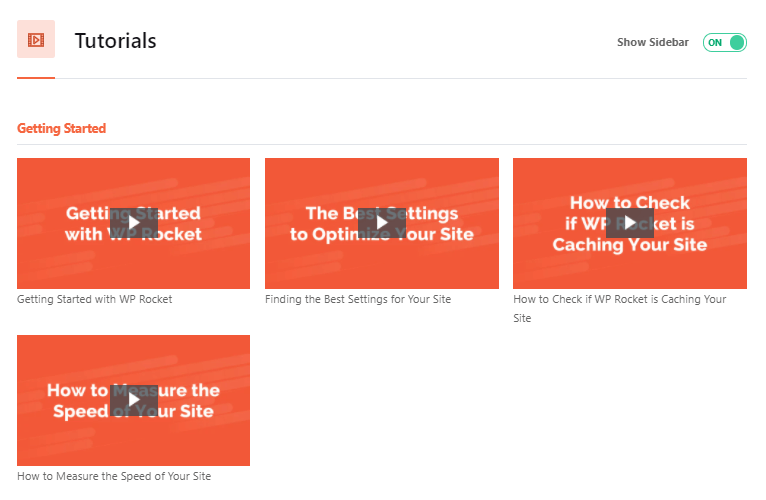Toggle the Show Sidebar switch off
This screenshot has width=766, height=500.
(x=724, y=43)
